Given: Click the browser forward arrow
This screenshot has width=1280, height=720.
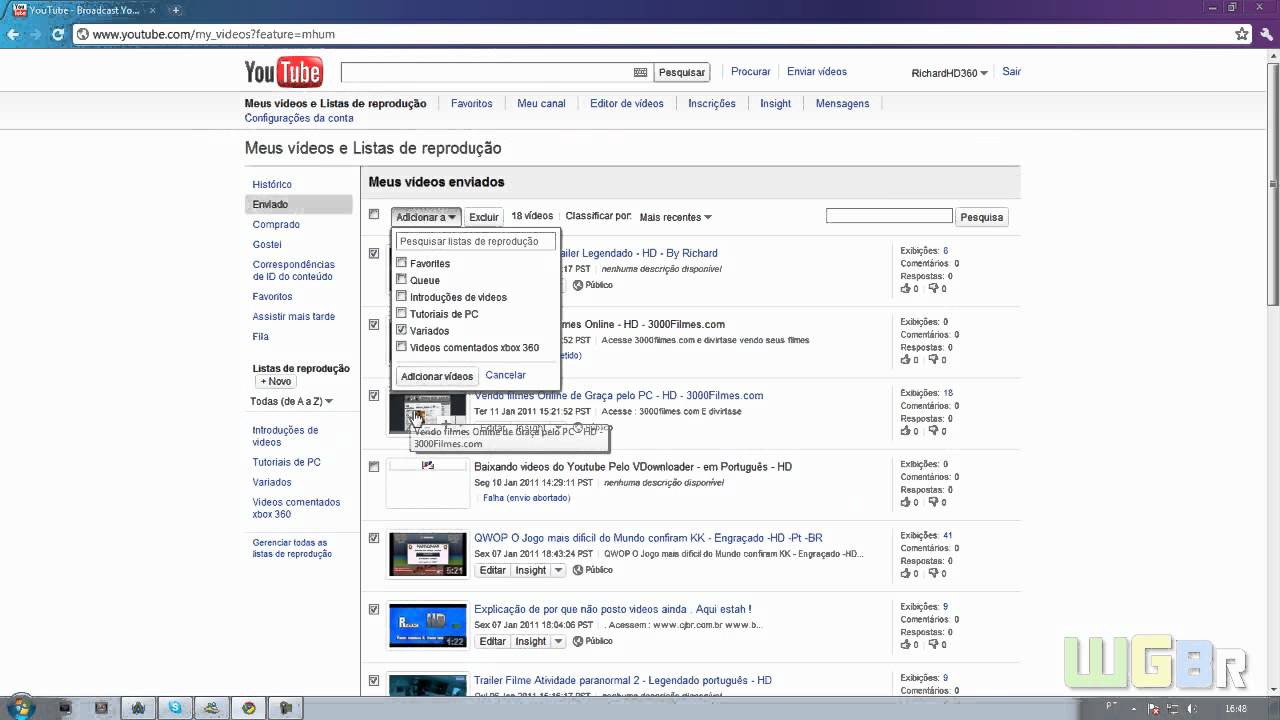Looking at the screenshot, I should 36,34.
